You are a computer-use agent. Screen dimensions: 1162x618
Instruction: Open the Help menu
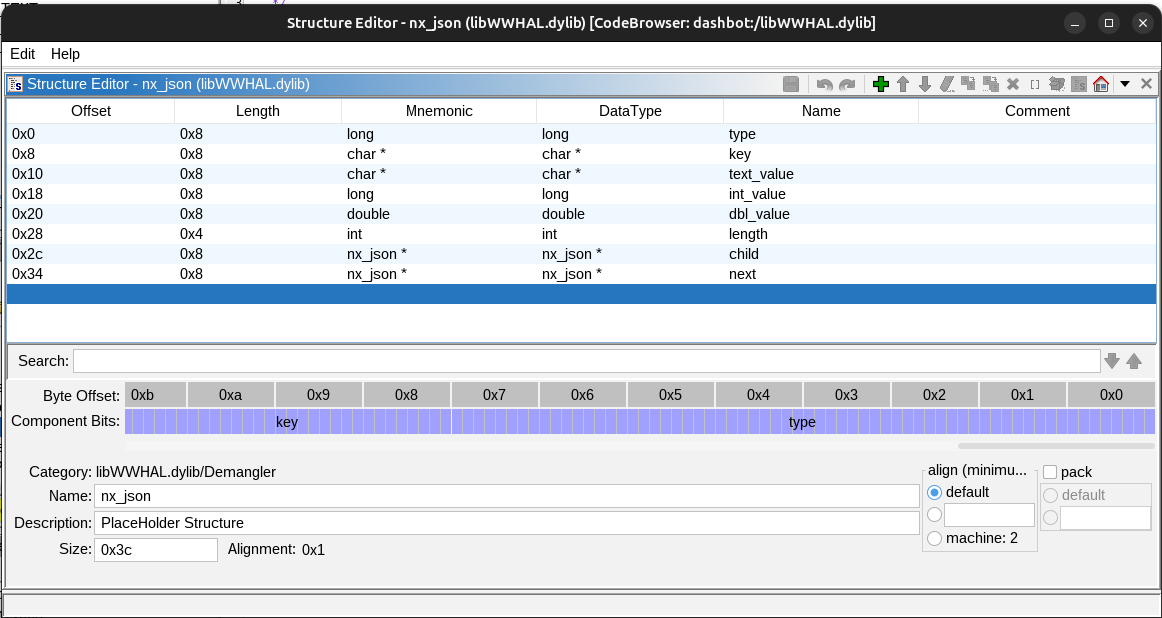coord(65,54)
